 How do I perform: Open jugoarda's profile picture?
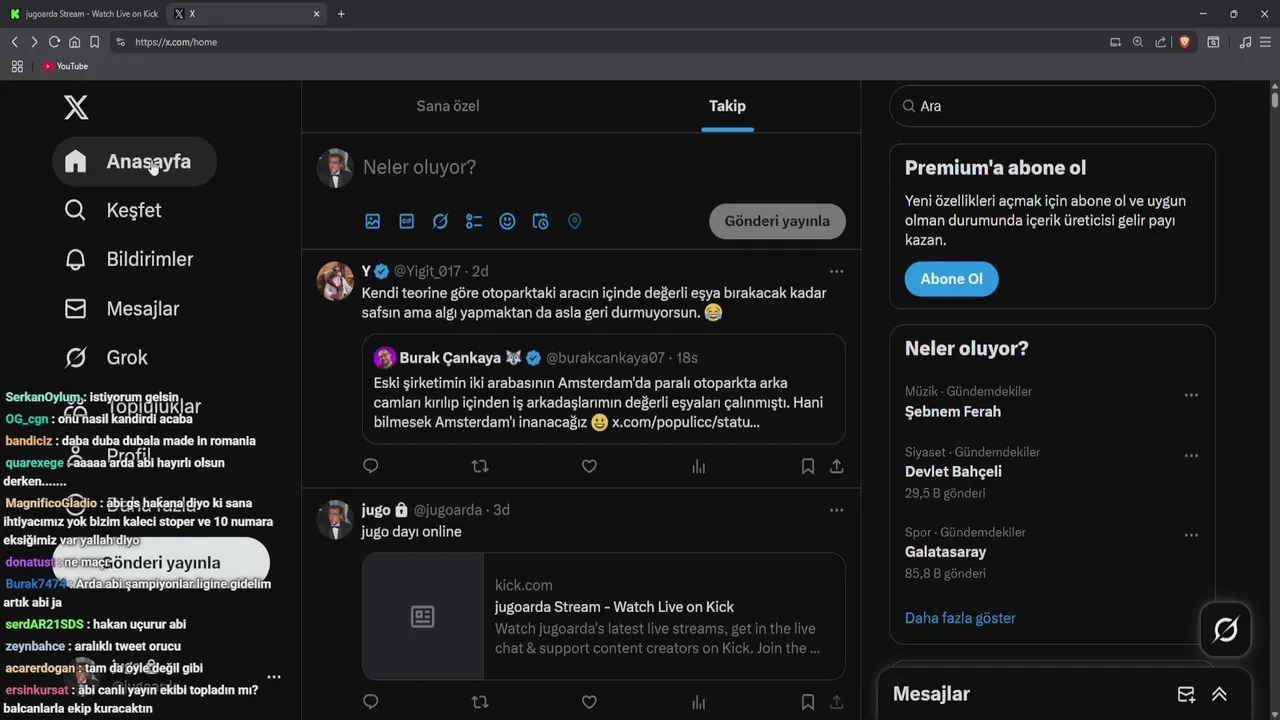[x=335, y=520]
